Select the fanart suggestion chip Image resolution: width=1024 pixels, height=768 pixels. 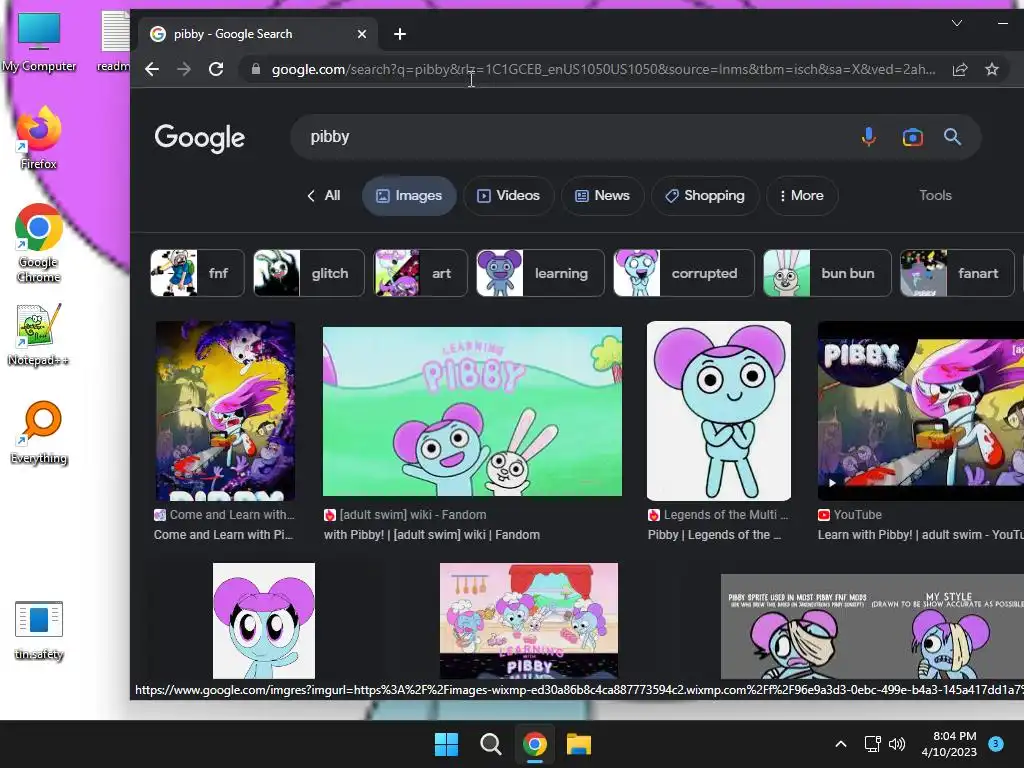point(957,273)
